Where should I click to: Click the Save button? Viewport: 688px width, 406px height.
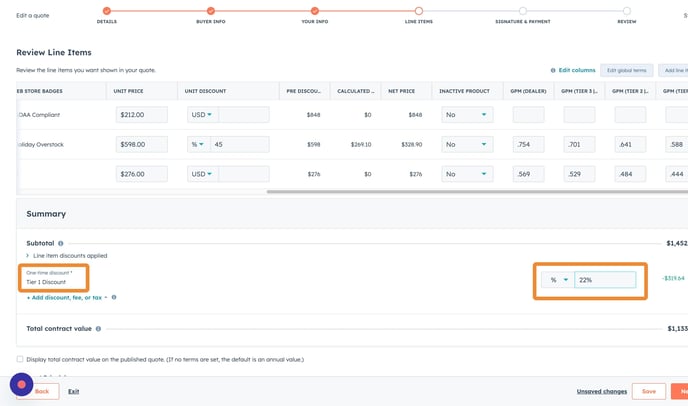pos(649,391)
